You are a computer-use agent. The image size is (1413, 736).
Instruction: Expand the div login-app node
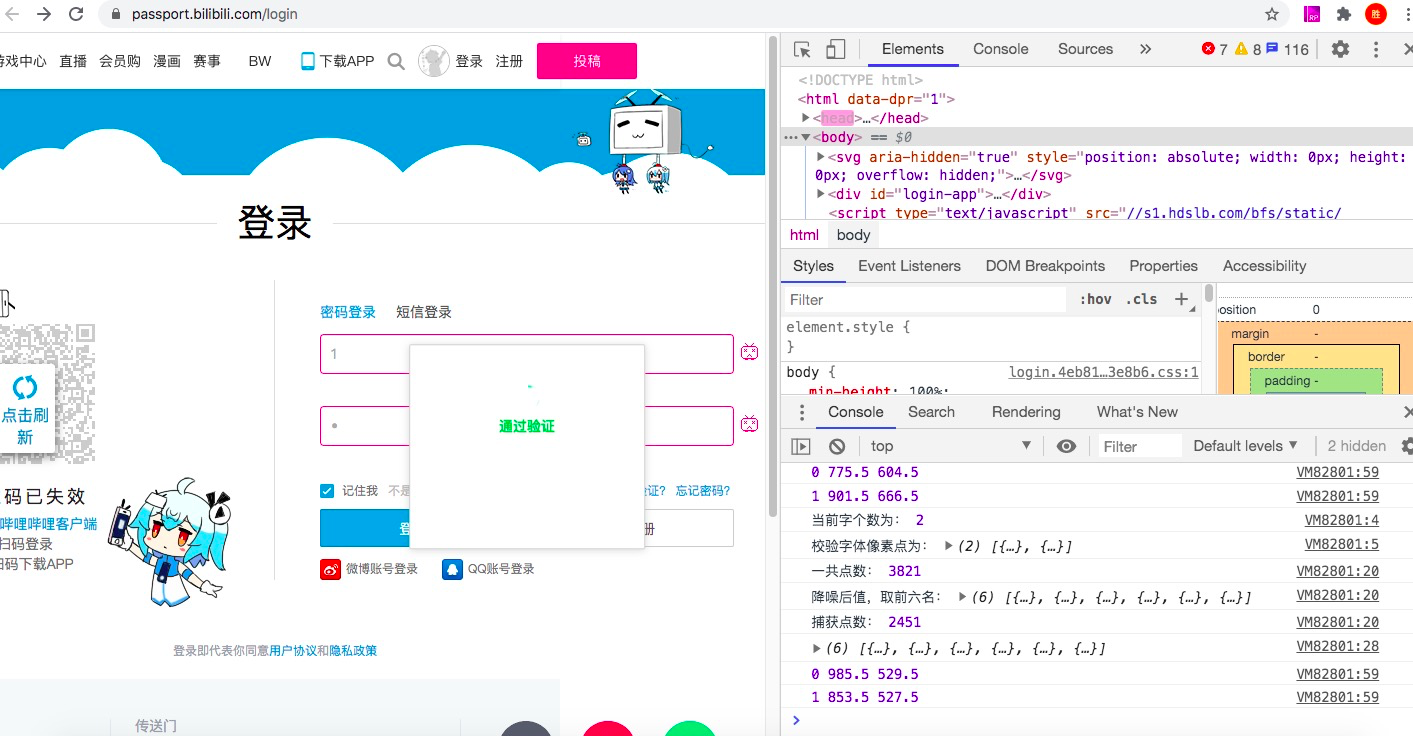[x=821, y=194]
